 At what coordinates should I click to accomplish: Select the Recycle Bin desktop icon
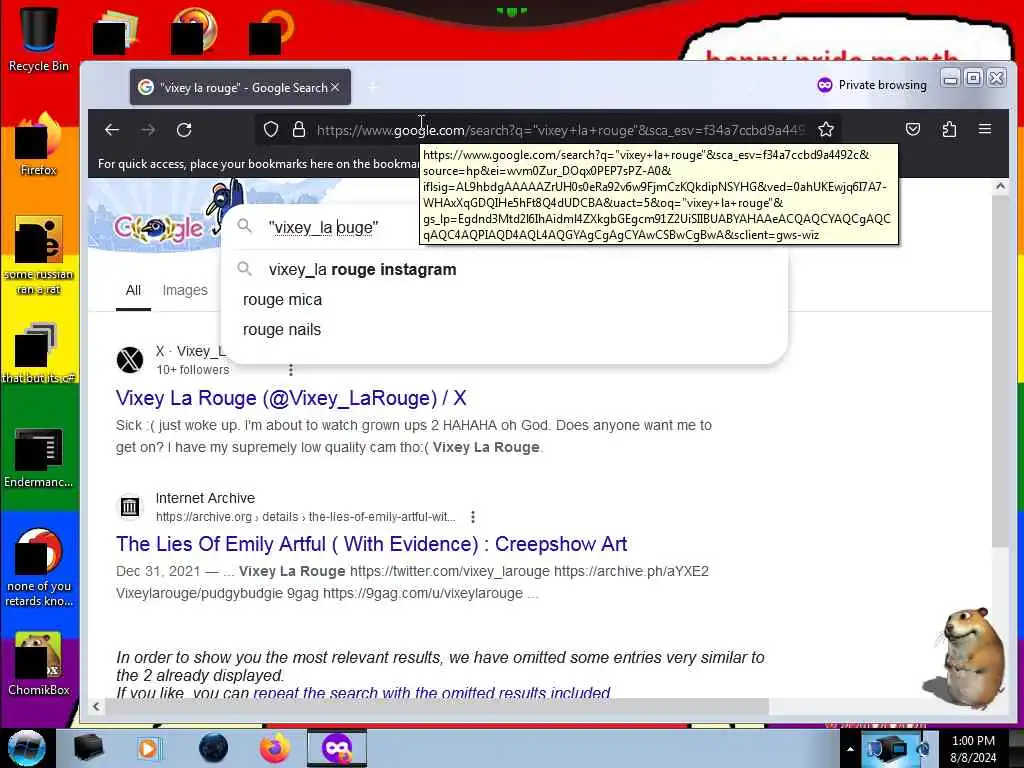click(39, 39)
